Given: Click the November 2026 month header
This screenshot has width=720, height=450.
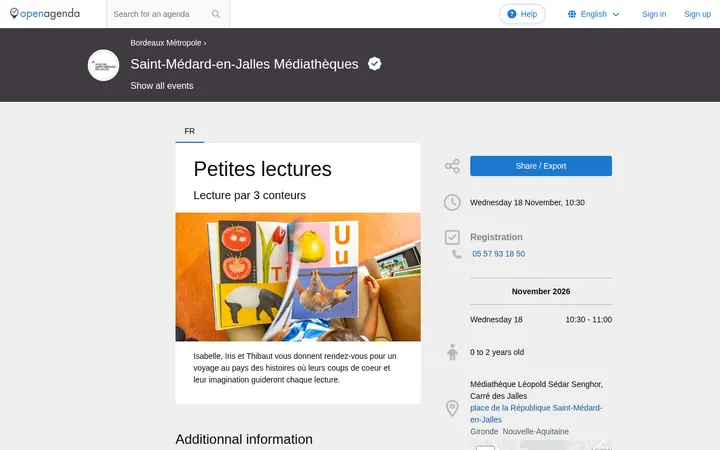Looking at the screenshot, I should click(x=541, y=292).
